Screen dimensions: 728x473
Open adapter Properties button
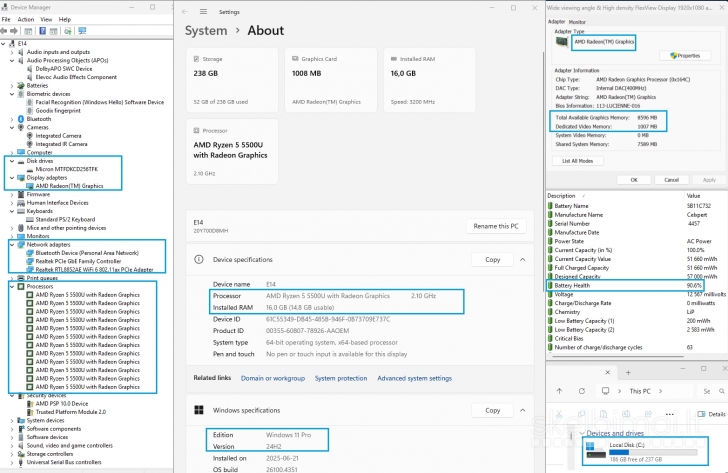pyautogui.click(x=685, y=56)
